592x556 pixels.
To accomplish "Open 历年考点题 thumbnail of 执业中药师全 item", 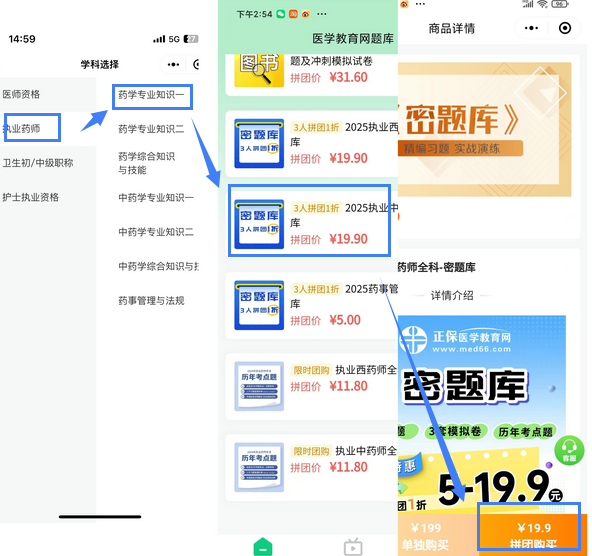I will 259,467.
